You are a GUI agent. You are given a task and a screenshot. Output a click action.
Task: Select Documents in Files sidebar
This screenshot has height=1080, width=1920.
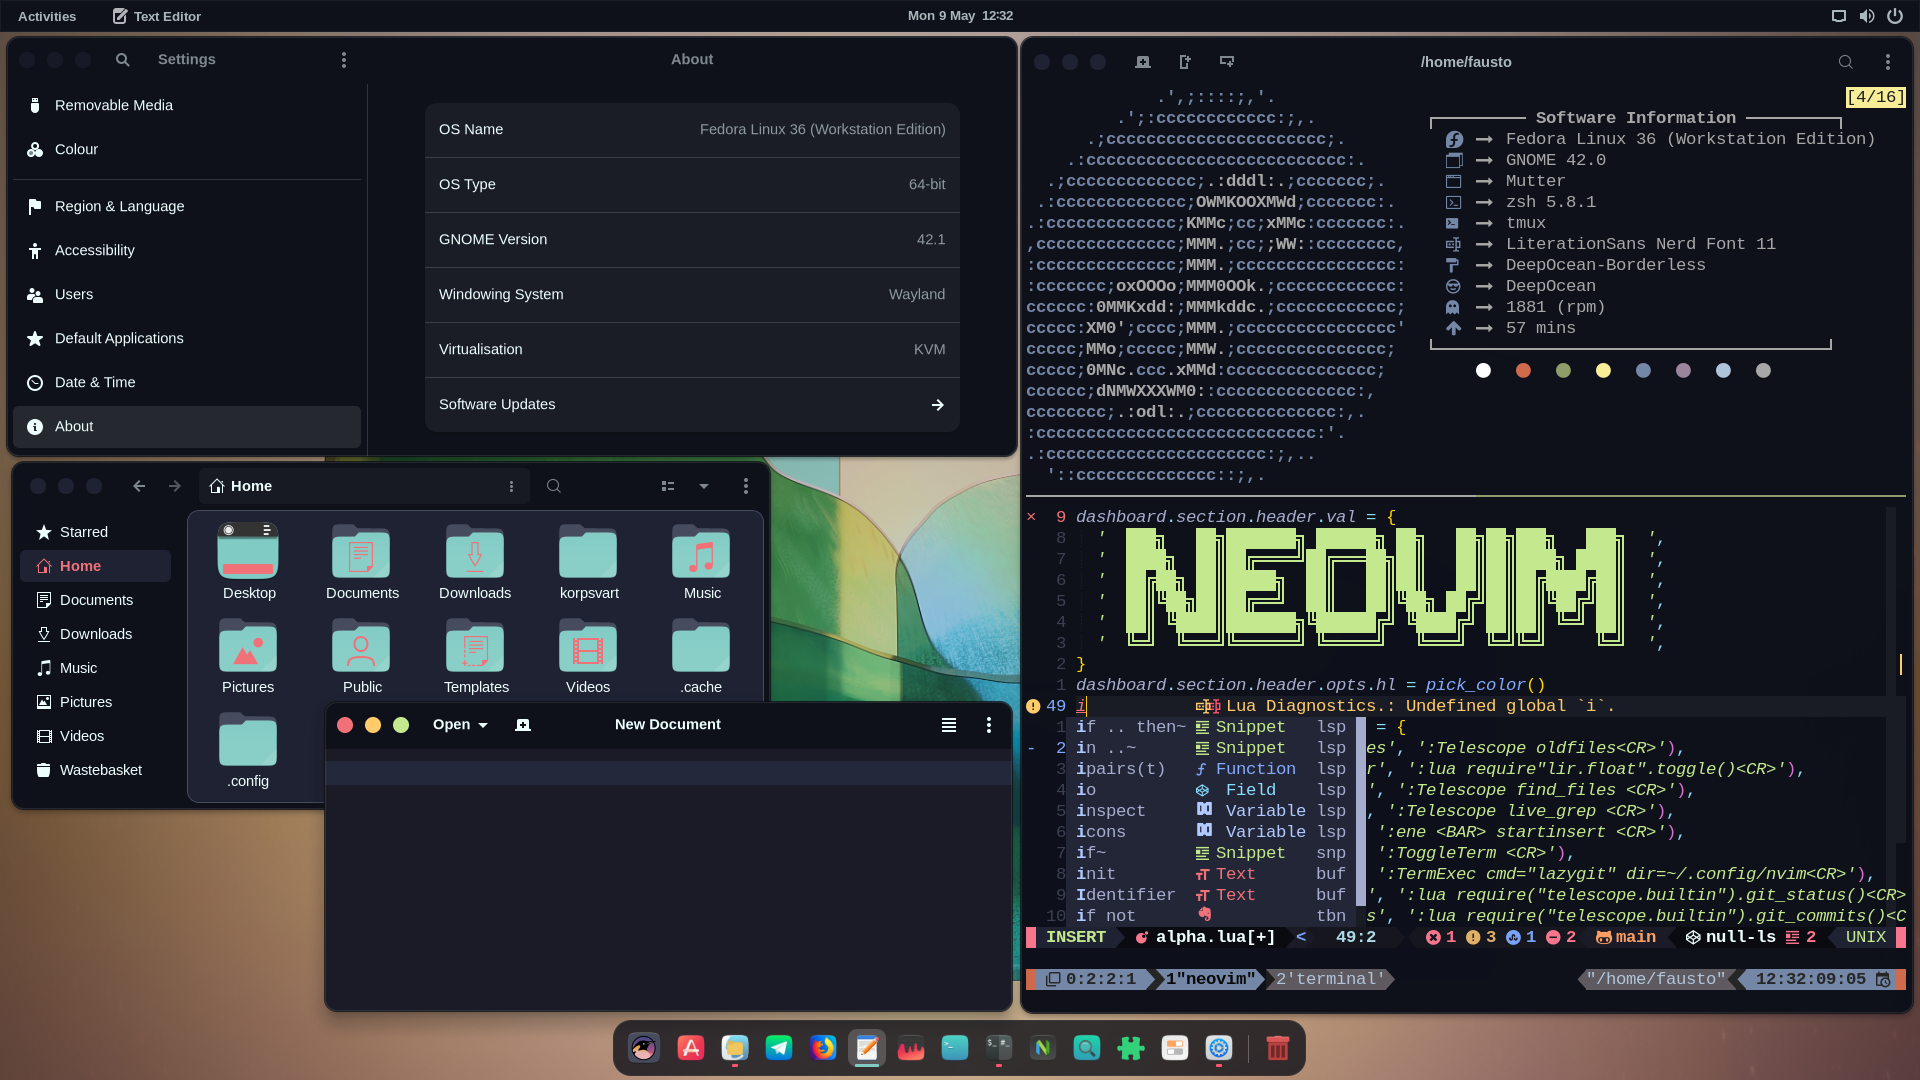tap(95, 600)
